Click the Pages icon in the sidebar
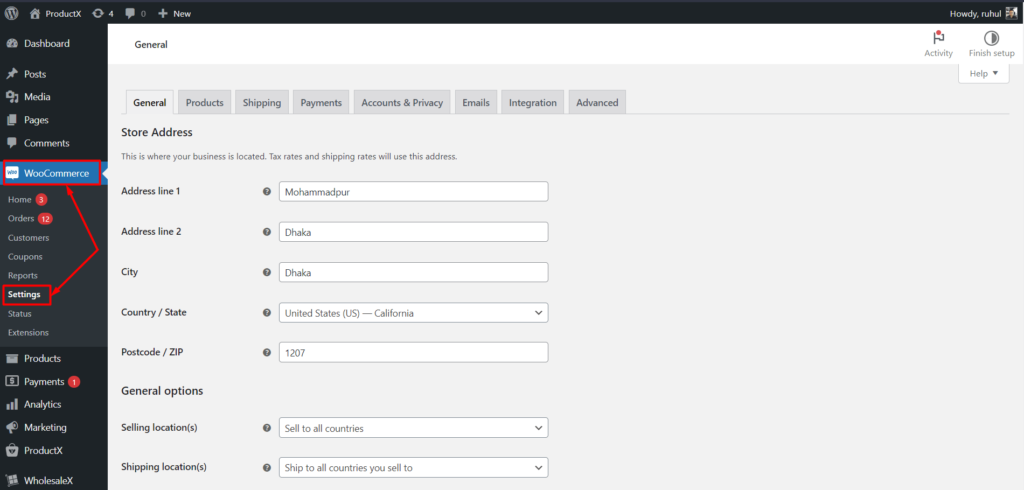 [x=12, y=120]
